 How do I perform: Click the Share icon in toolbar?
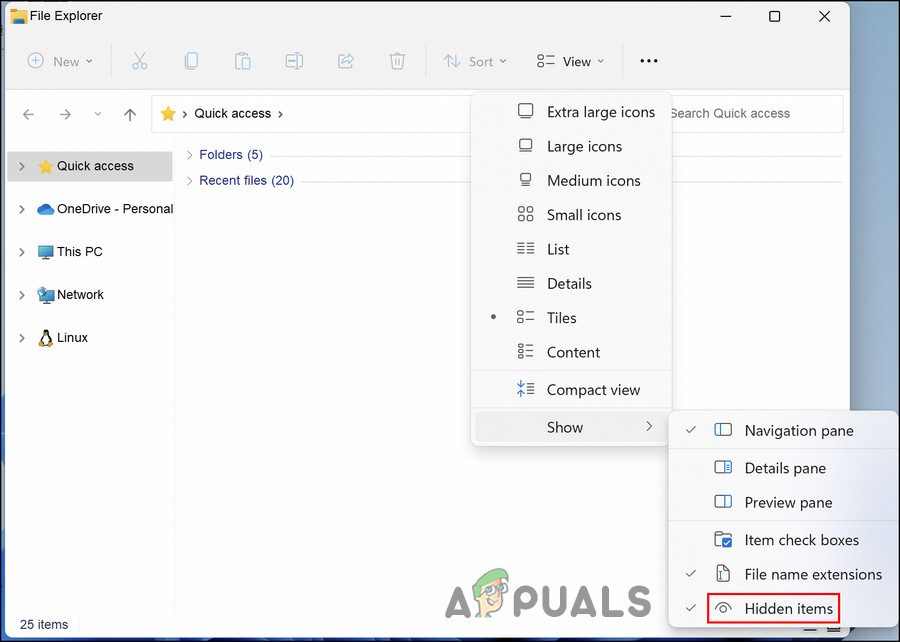[x=346, y=61]
